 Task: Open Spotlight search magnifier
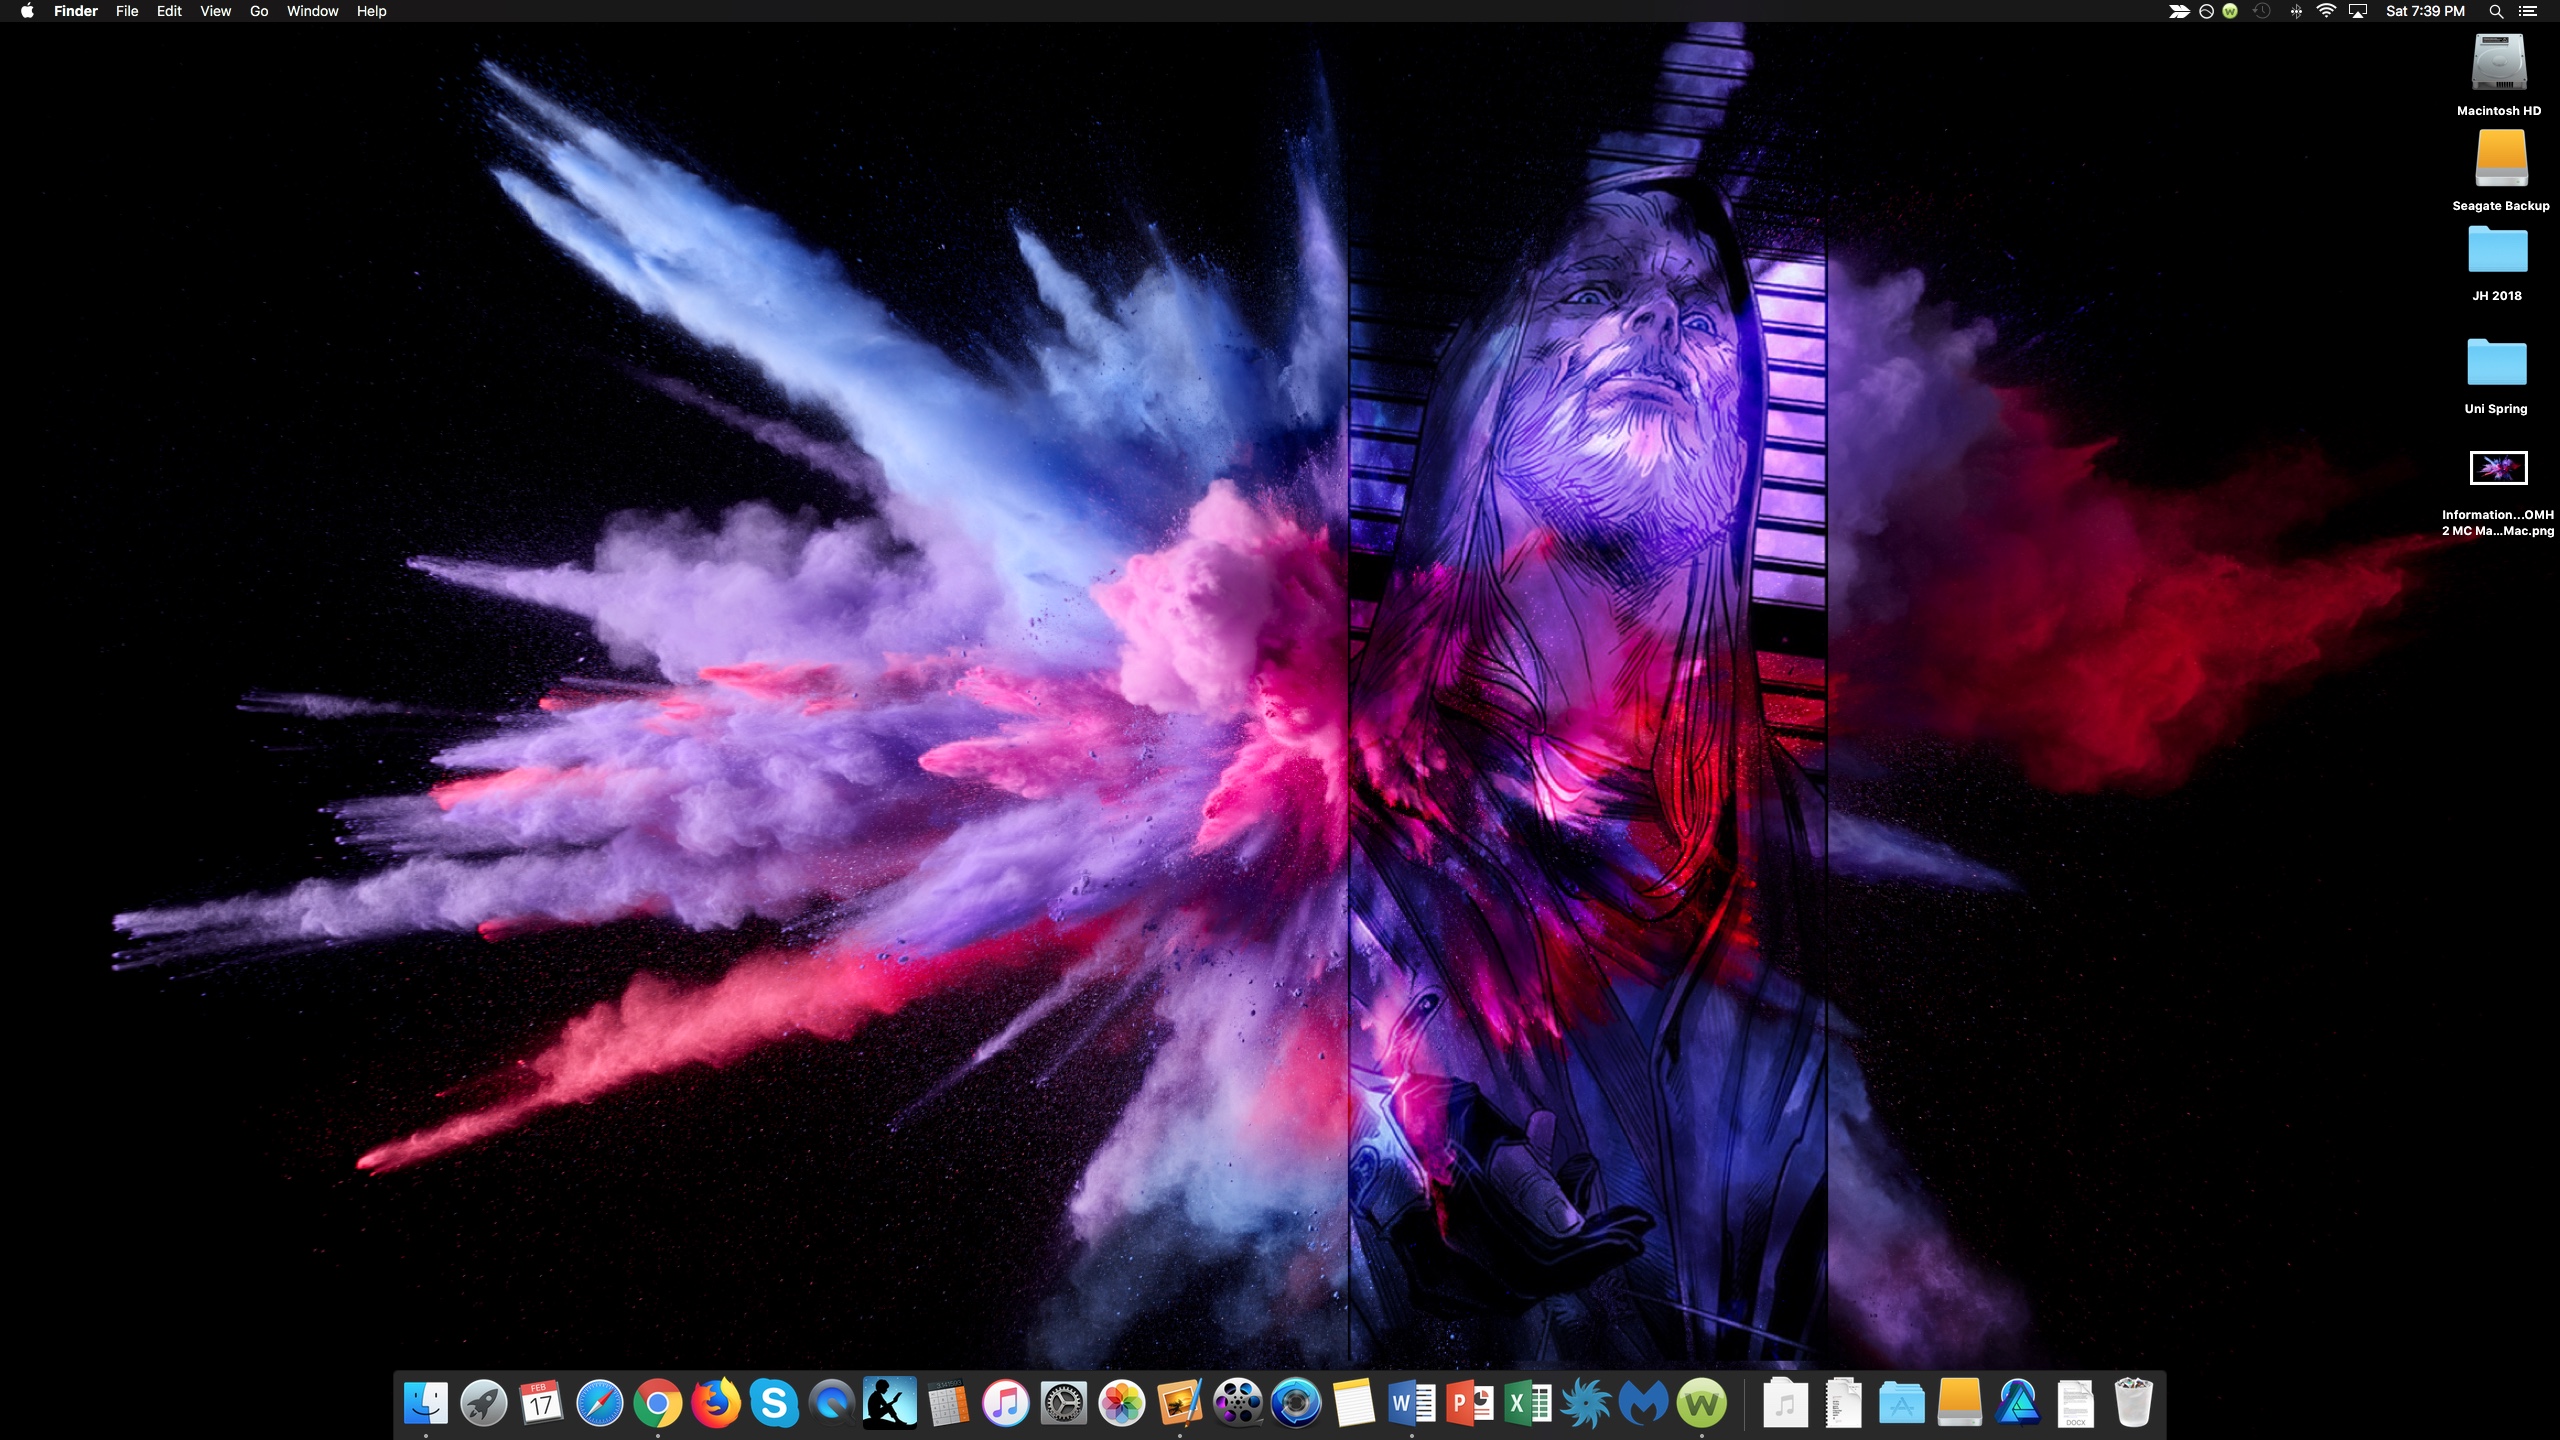point(2496,11)
